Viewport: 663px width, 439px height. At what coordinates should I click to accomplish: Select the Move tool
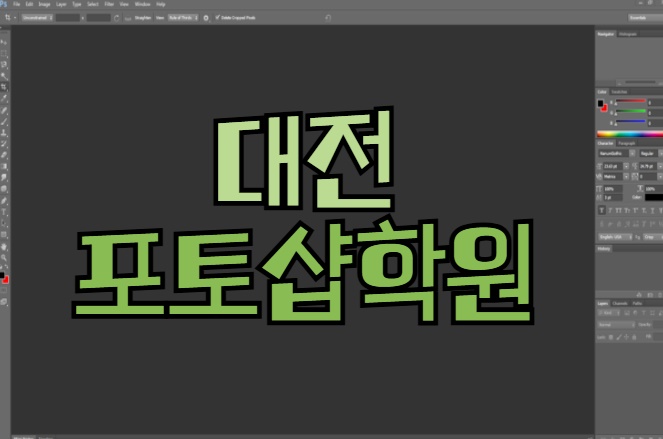(4, 42)
